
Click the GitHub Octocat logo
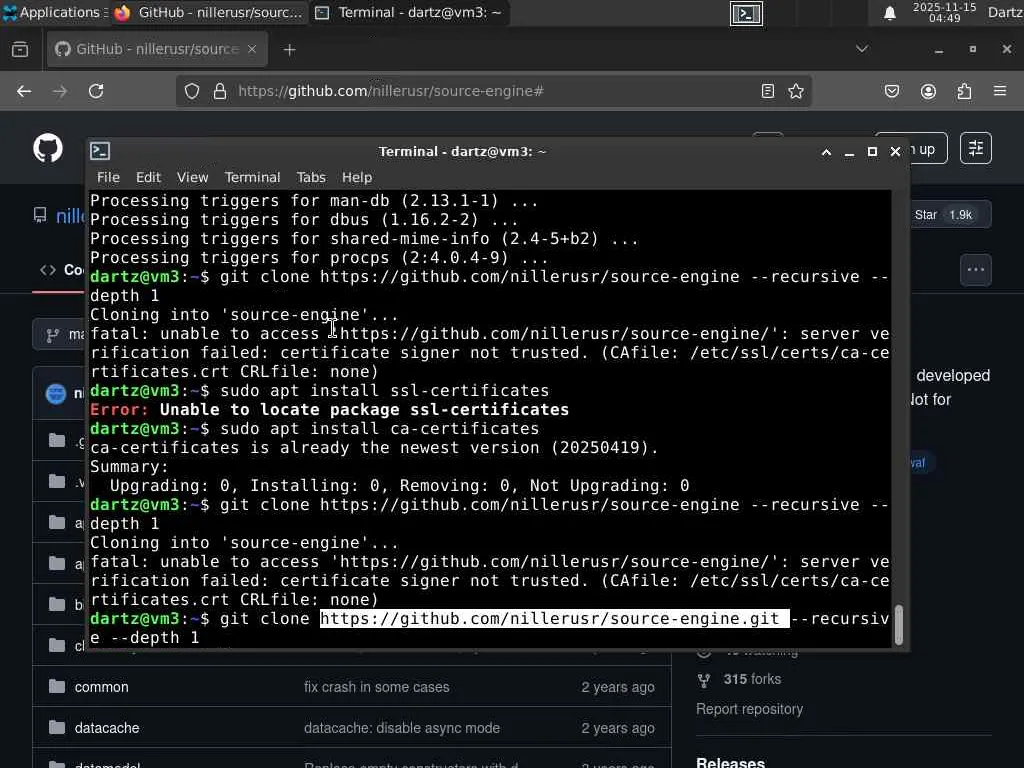tap(48, 148)
